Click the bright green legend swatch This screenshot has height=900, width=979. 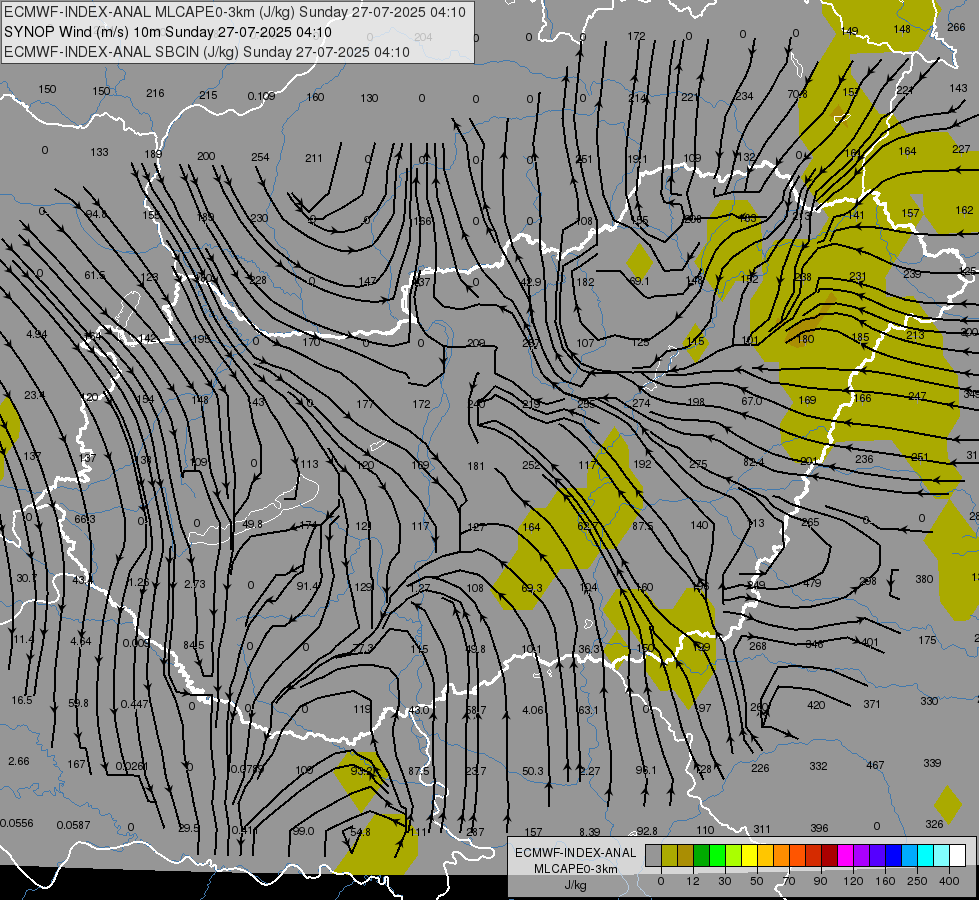pos(717,856)
